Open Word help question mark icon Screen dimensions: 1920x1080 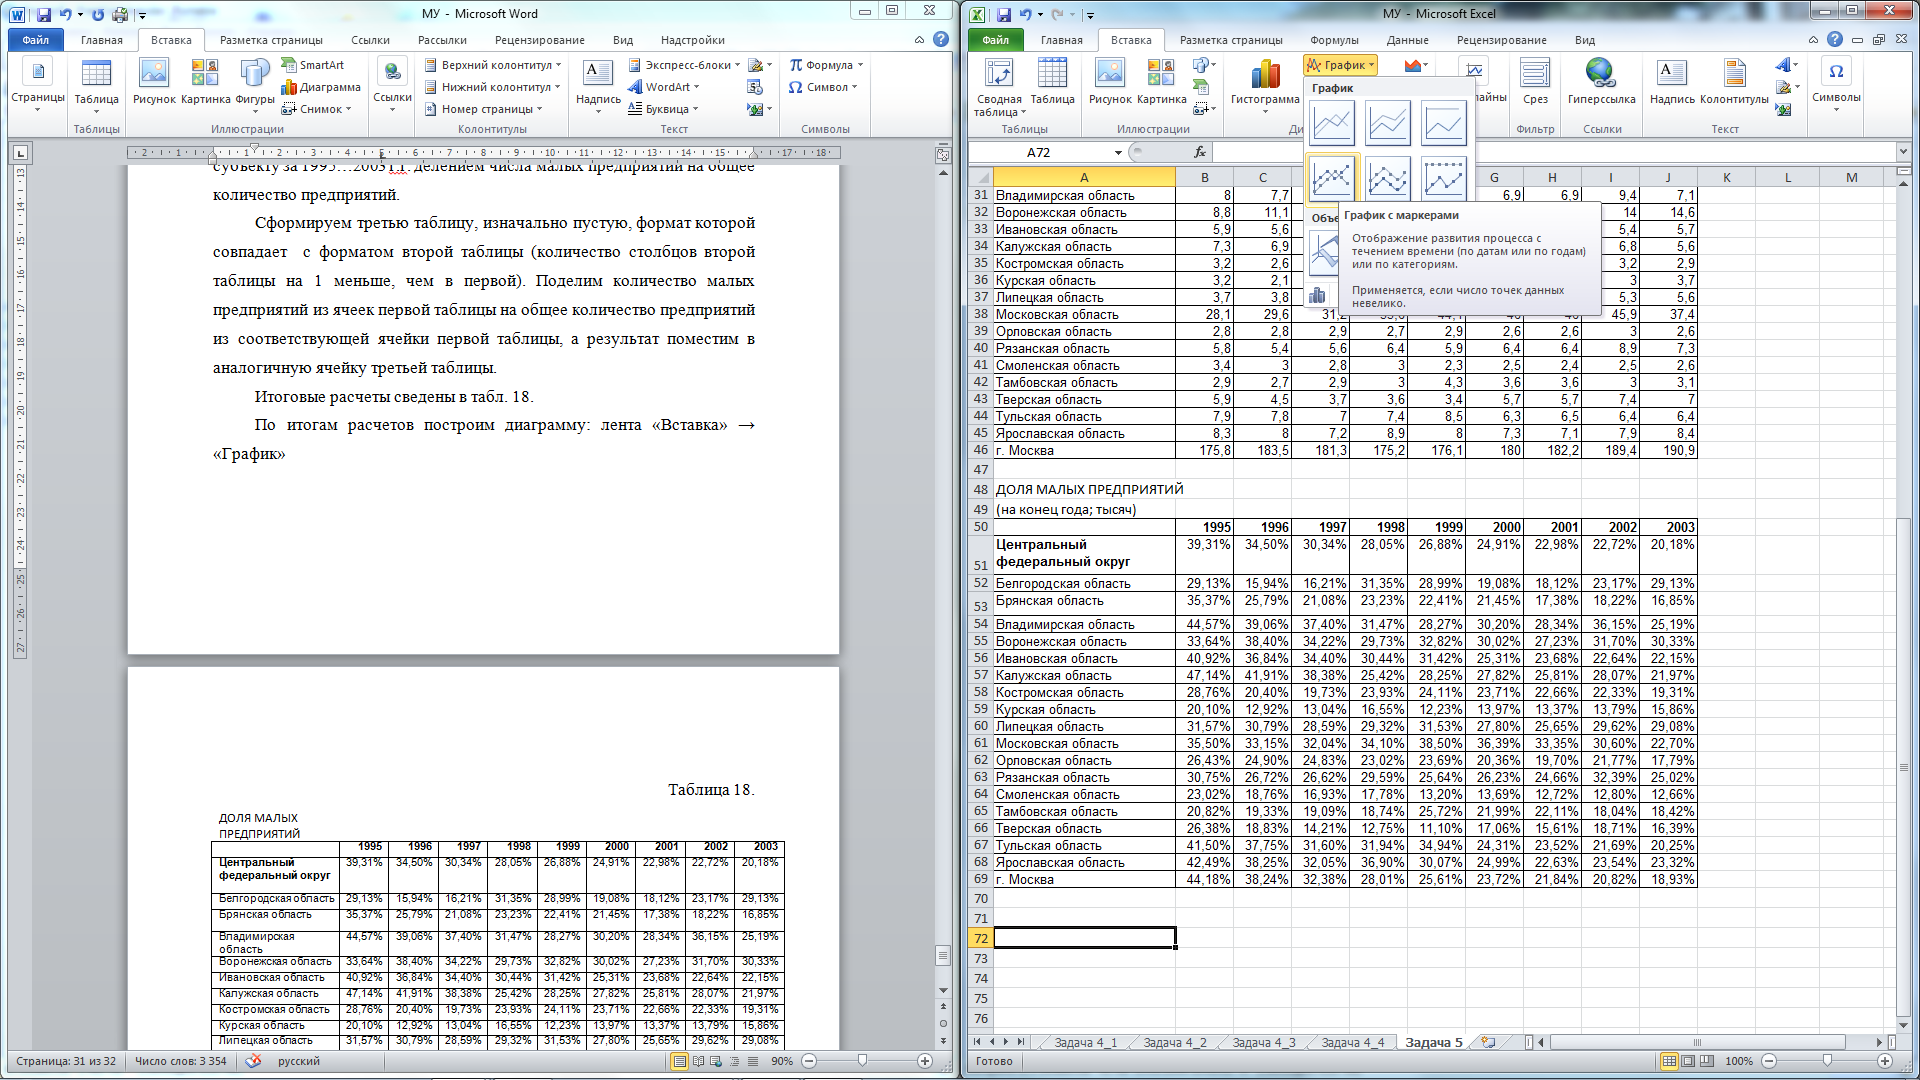tap(941, 40)
